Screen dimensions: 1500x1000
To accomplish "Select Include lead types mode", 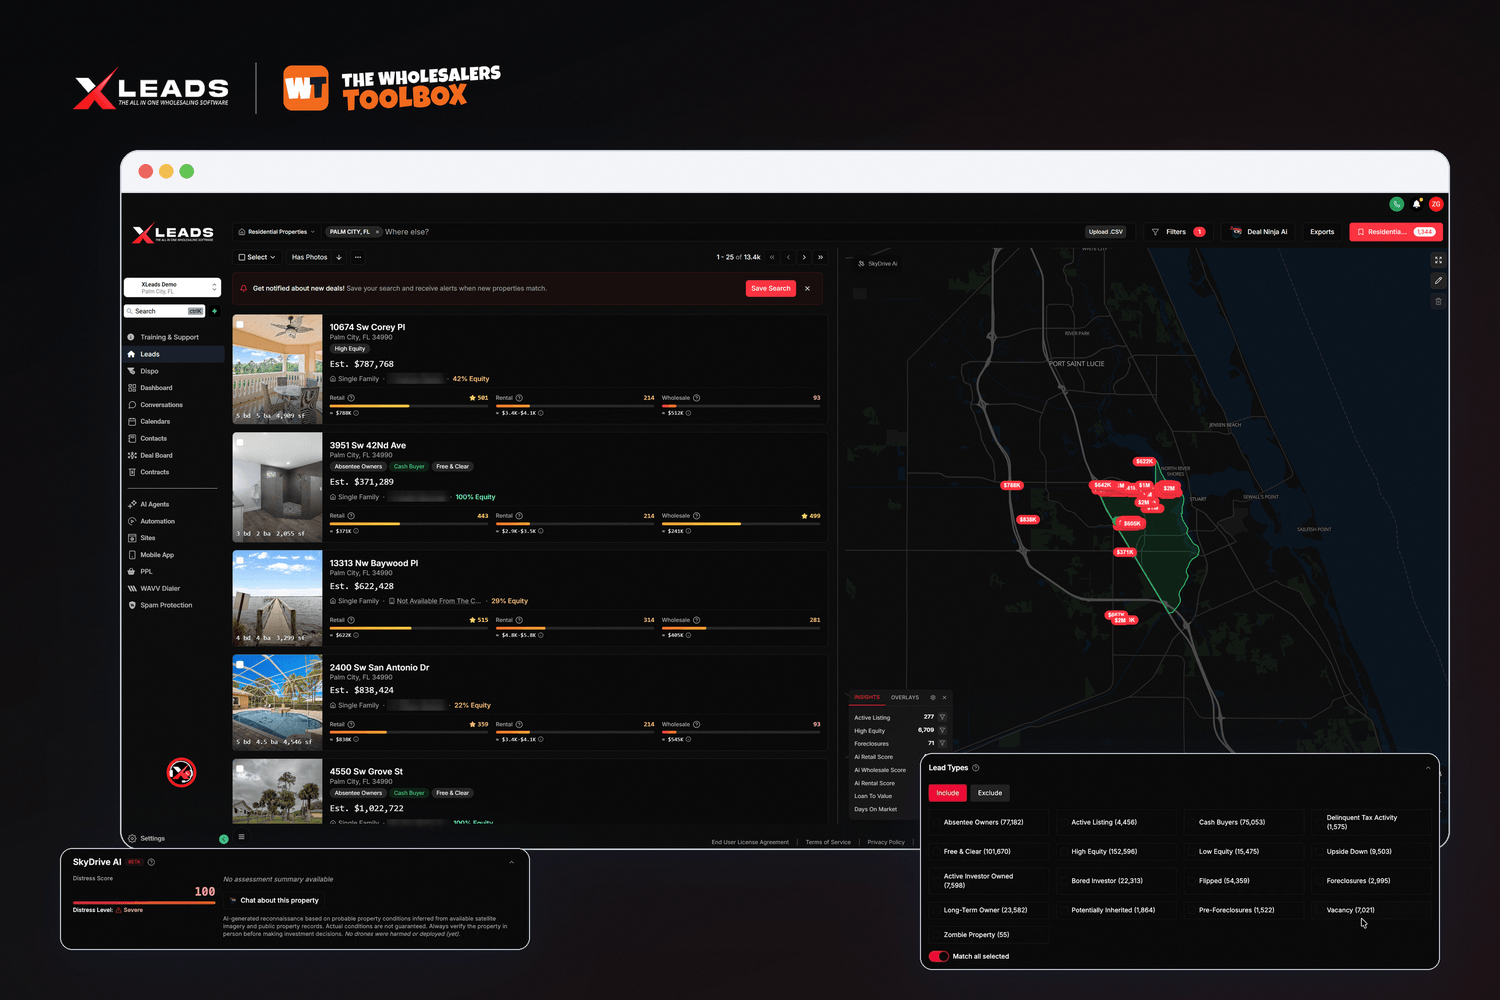I will pos(948,794).
